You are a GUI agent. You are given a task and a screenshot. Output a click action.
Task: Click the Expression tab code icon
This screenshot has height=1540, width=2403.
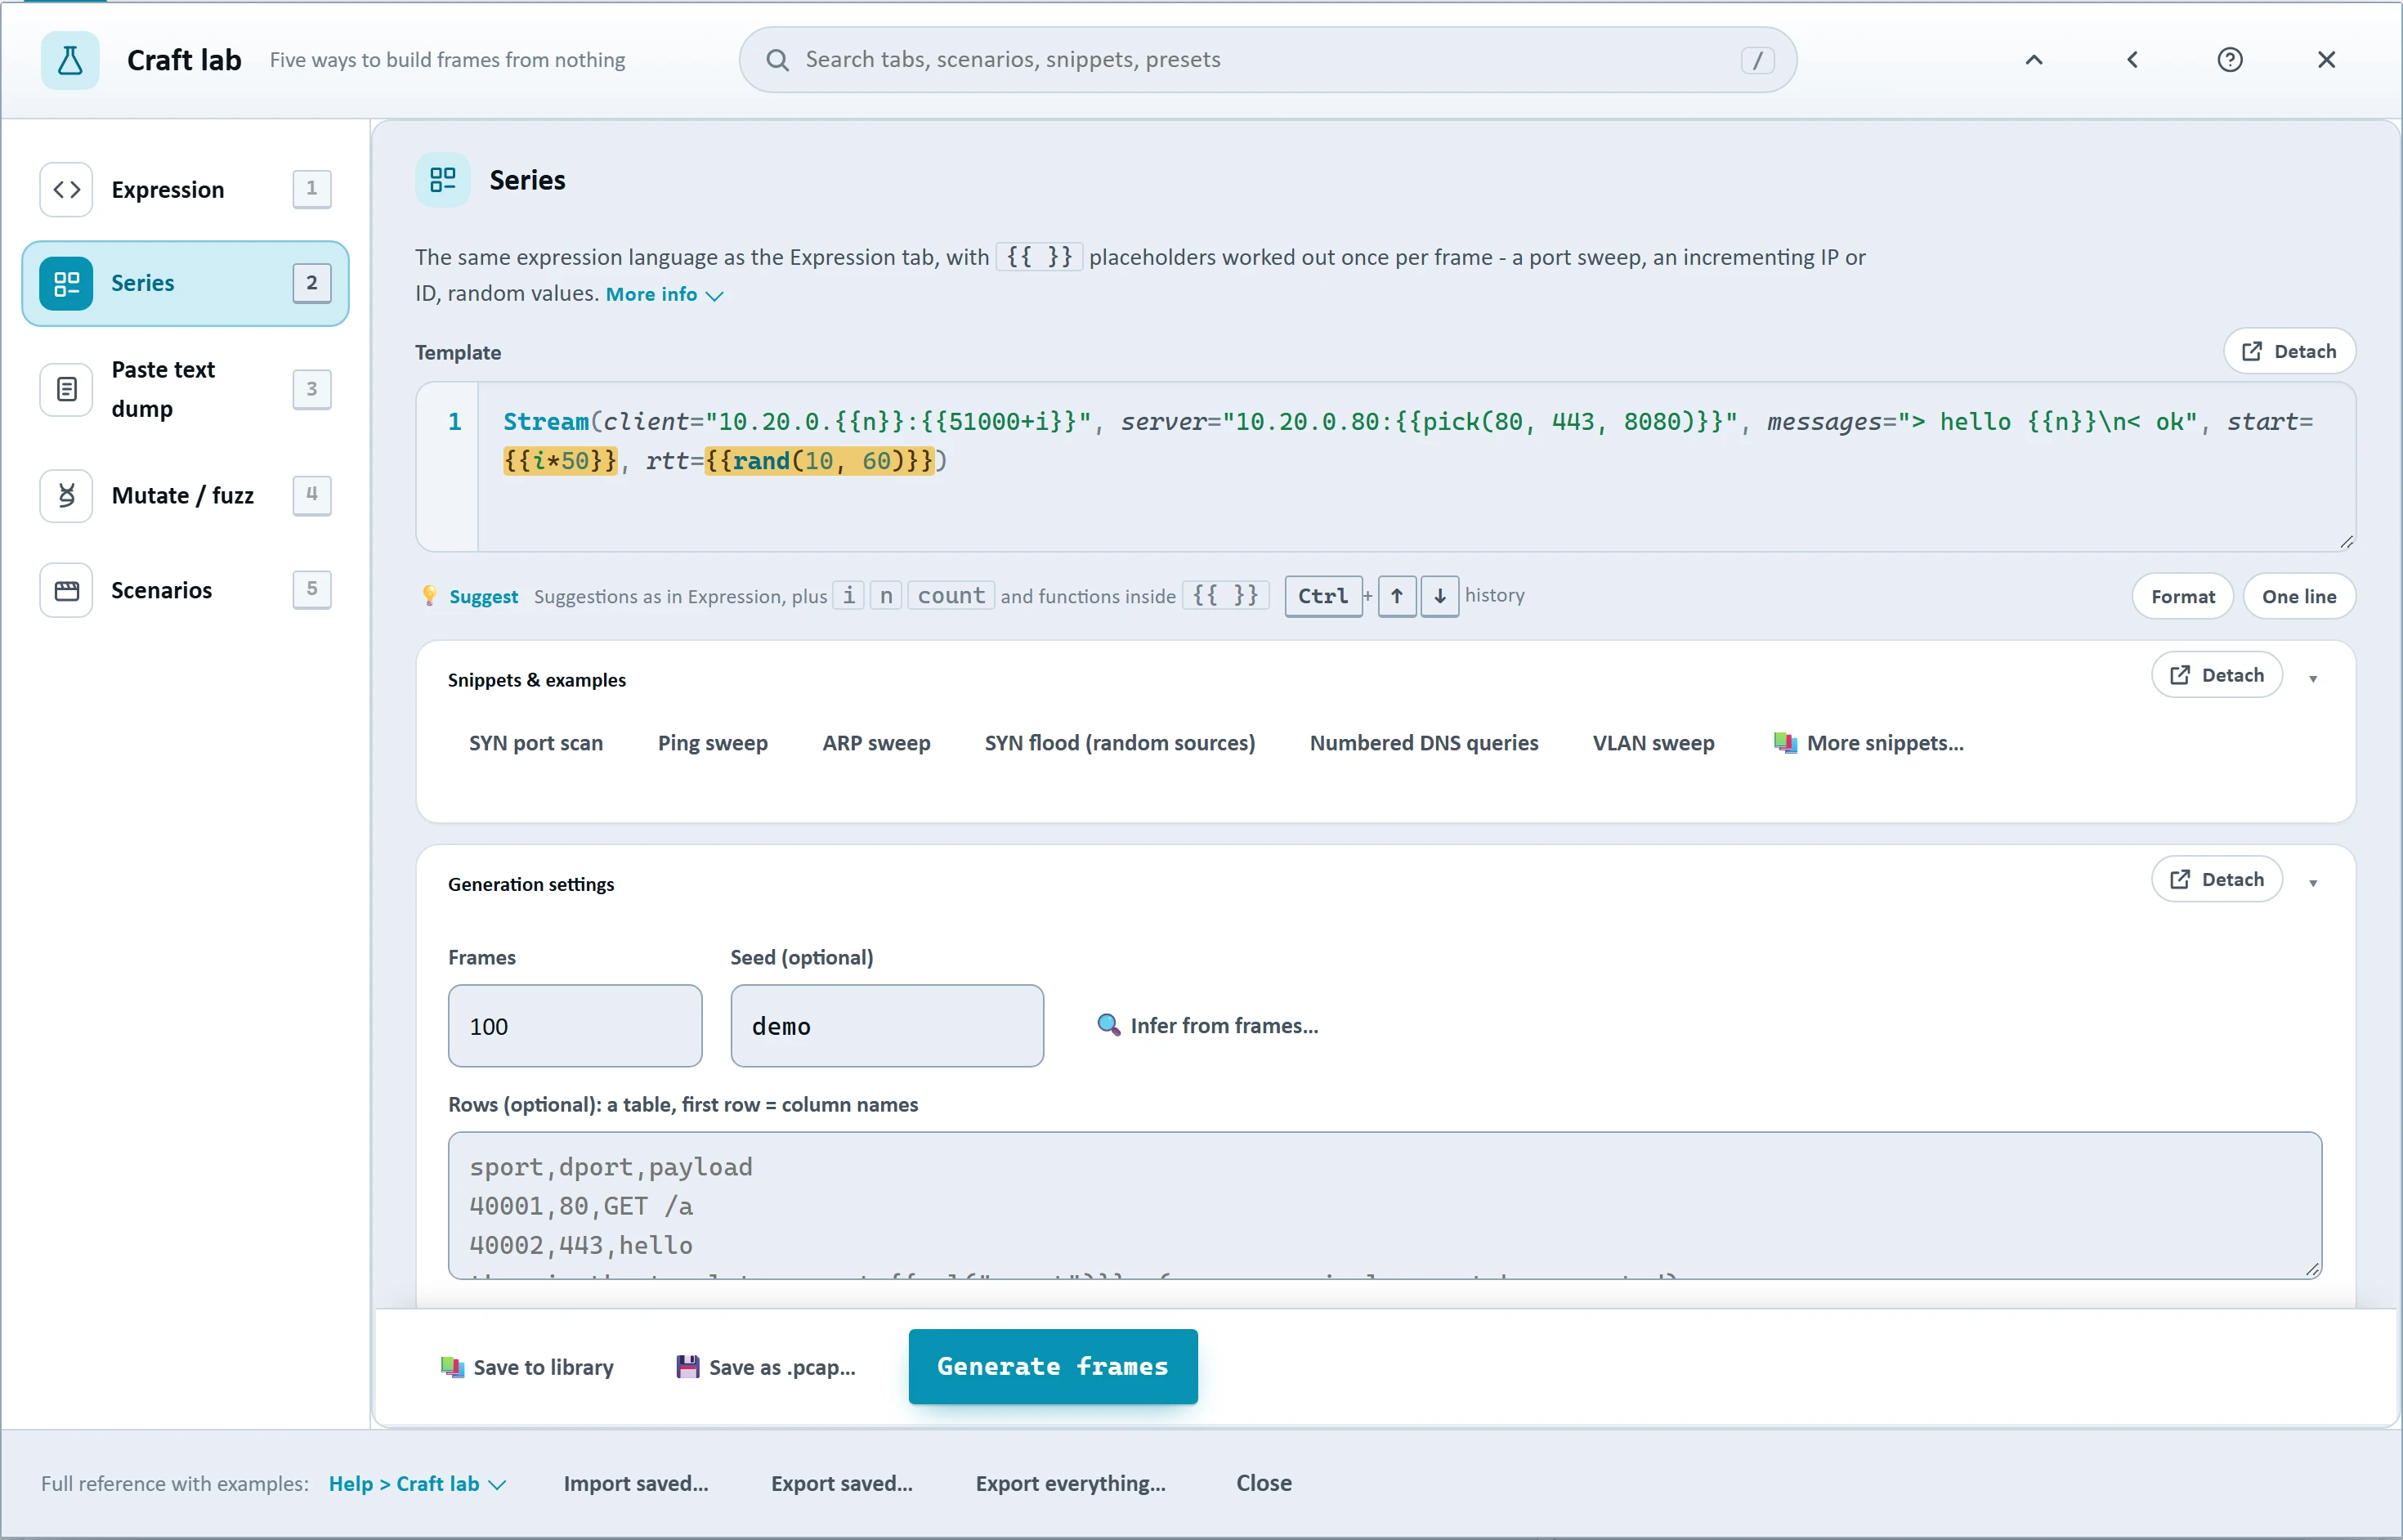point(67,189)
